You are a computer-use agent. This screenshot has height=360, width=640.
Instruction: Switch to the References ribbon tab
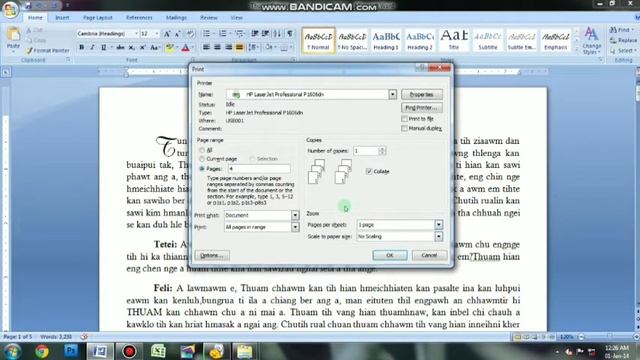pos(139,18)
